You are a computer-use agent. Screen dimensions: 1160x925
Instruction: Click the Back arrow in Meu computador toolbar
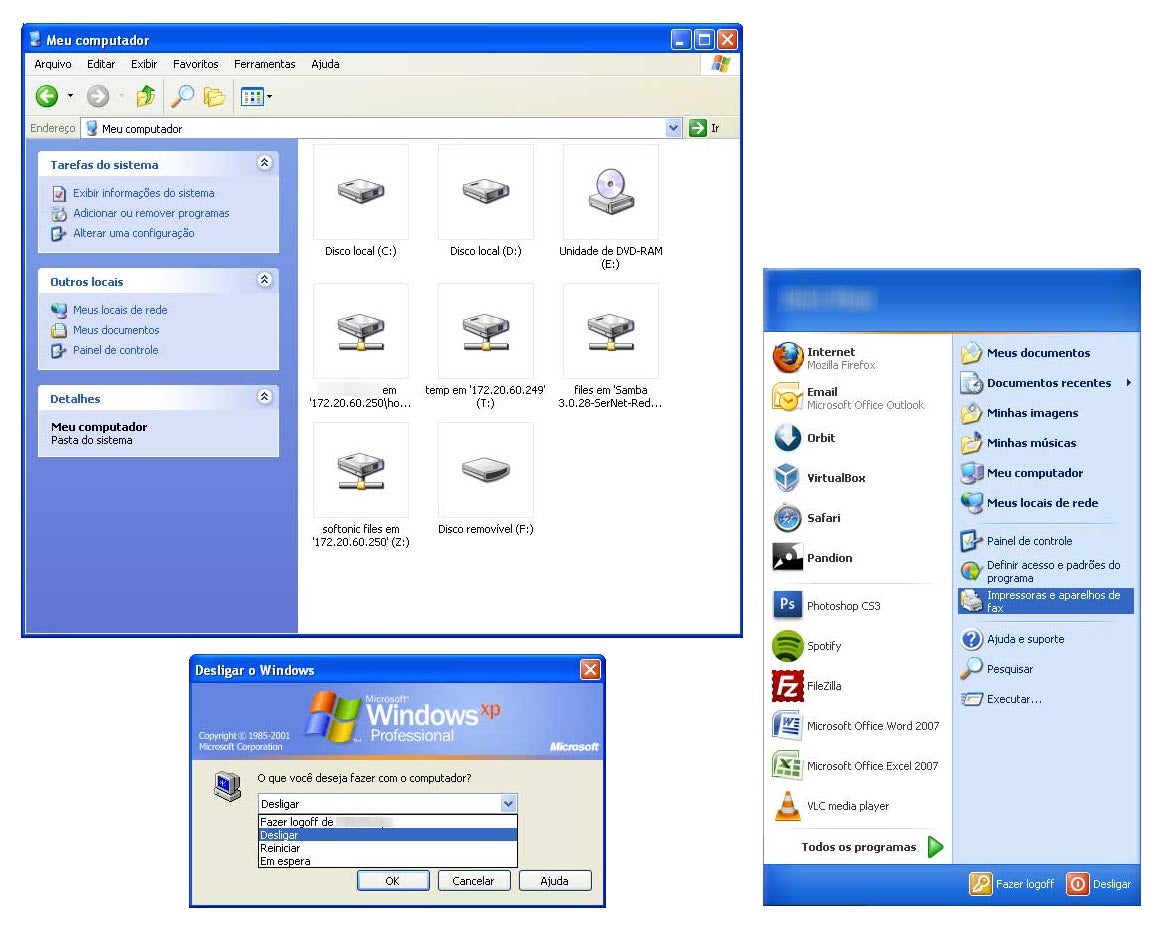click(47, 96)
